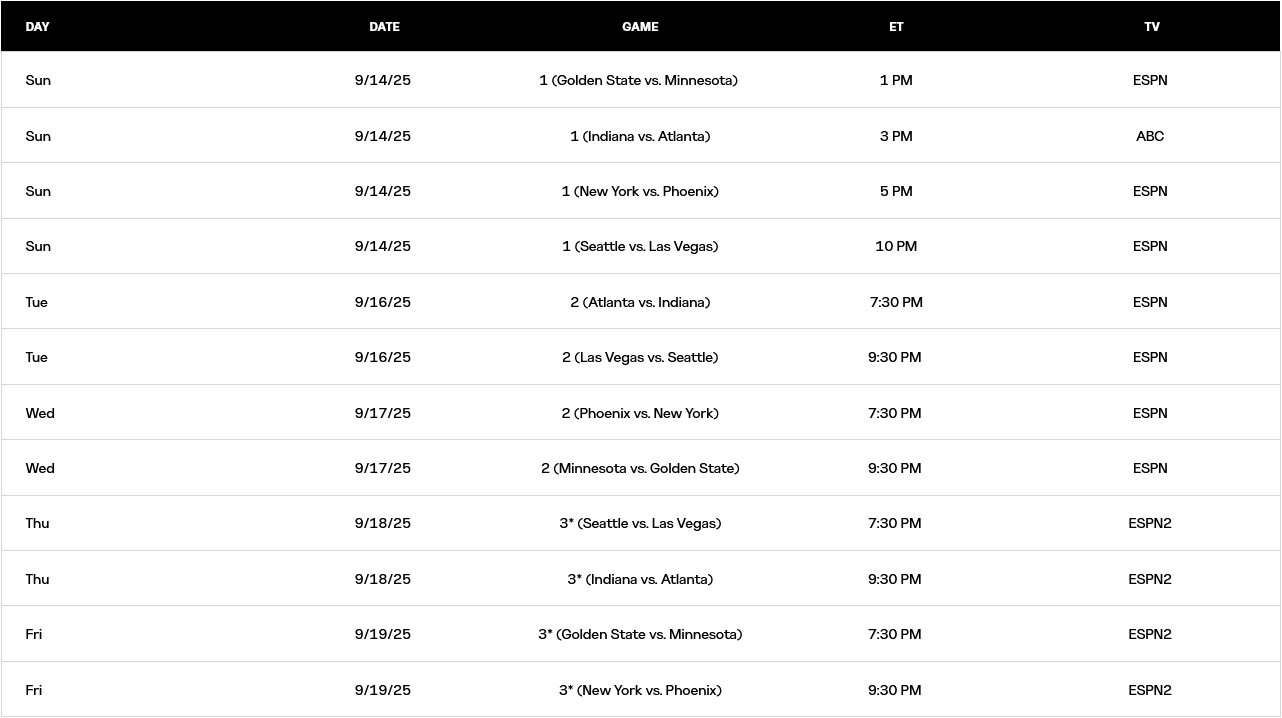Screen dimensions: 1282x718
Task: Select Game 1 Seattle vs. Las Vegas
Action: (x=640, y=246)
